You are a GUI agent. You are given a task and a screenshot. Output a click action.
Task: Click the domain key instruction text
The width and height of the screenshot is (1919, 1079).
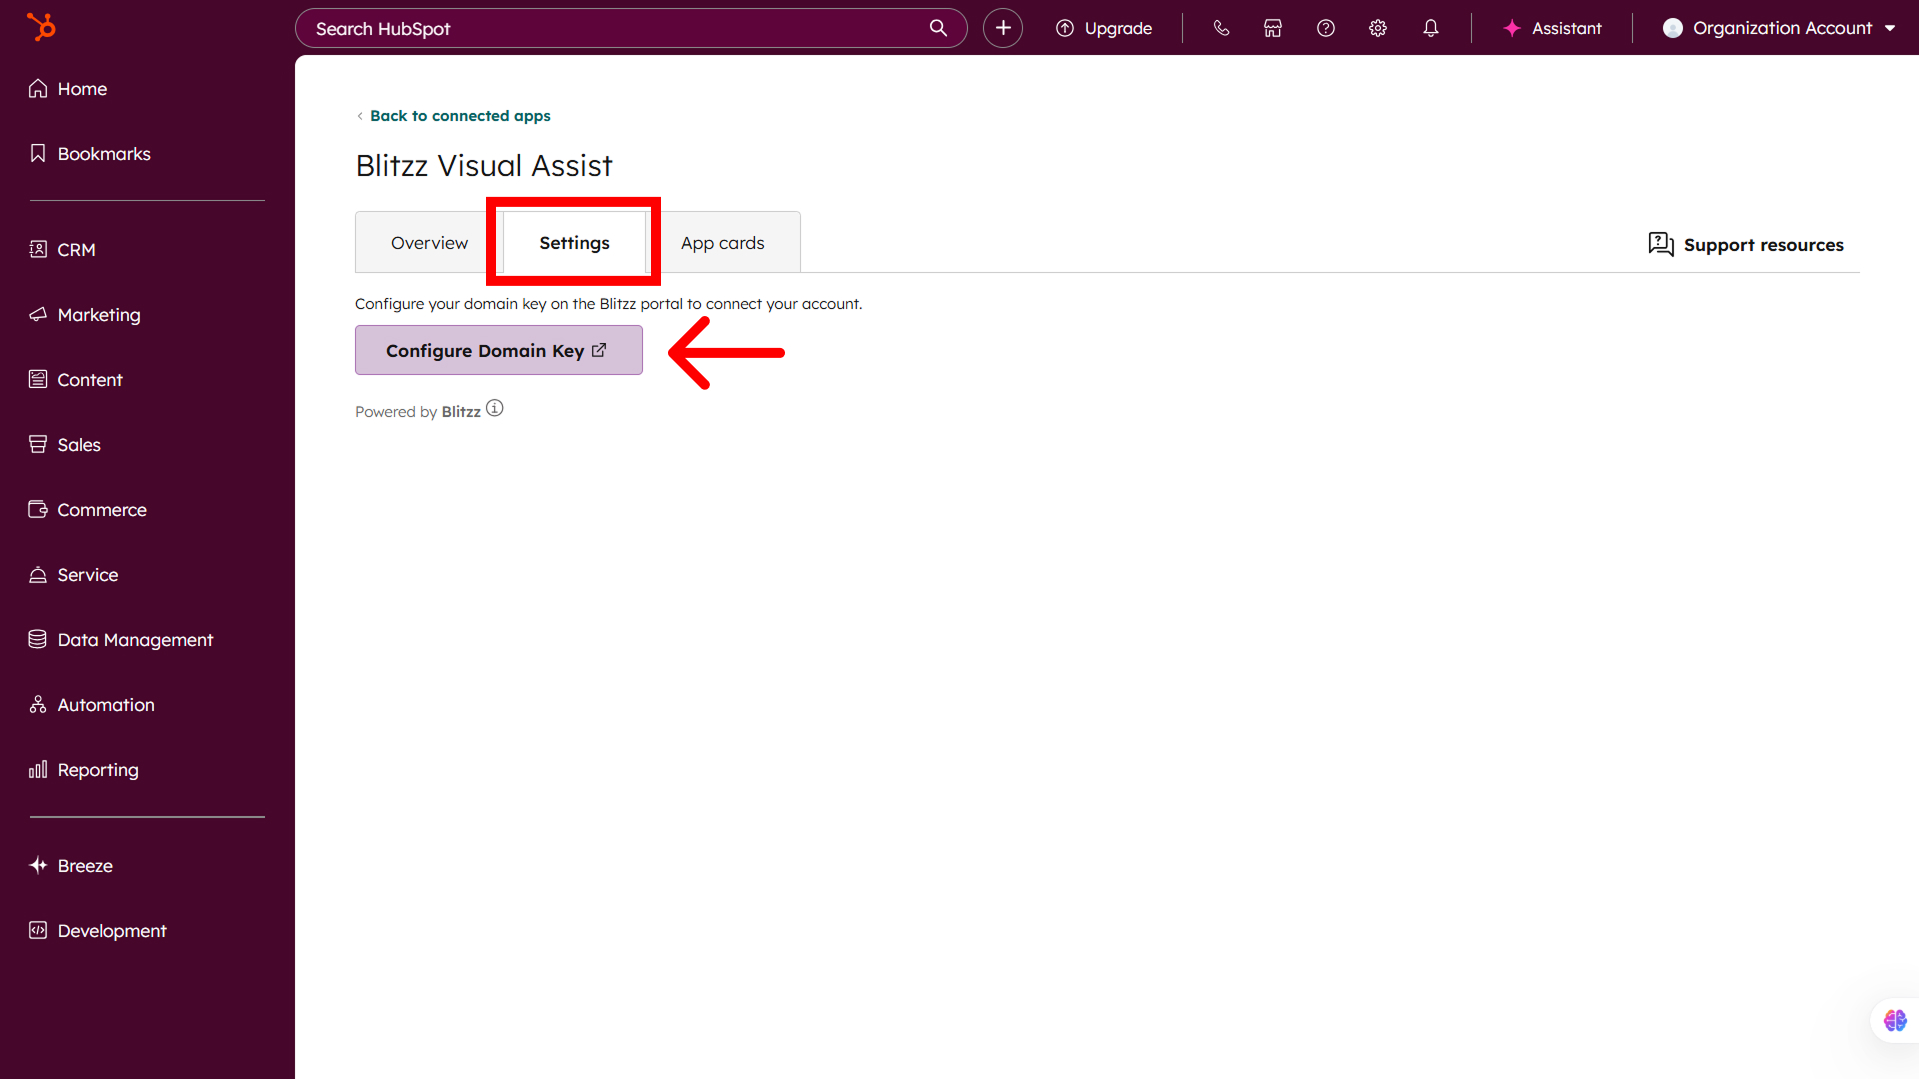coord(608,304)
